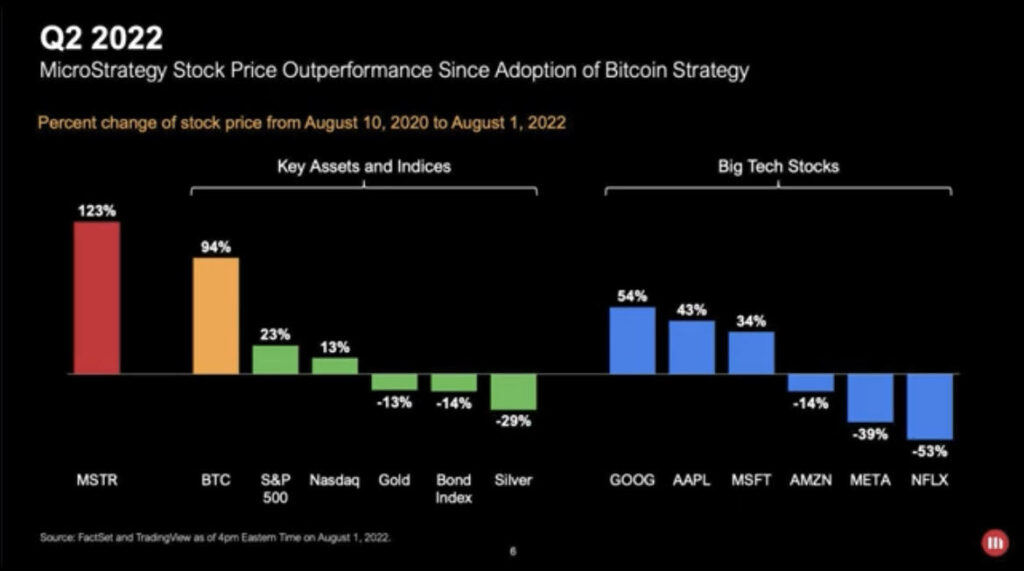This screenshot has width=1024, height=571.
Task: Click the negative Gold -13% bar
Action: click(394, 382)
